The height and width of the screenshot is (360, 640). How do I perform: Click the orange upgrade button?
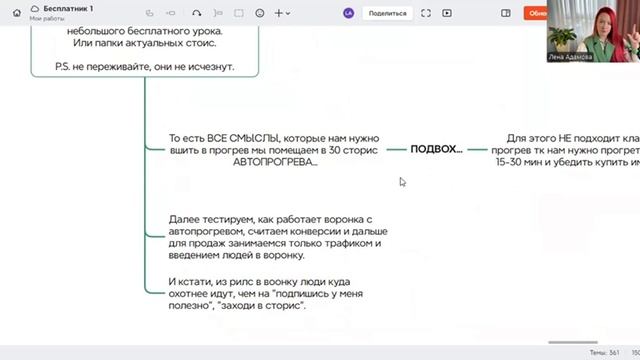click(x=536, y=13)
